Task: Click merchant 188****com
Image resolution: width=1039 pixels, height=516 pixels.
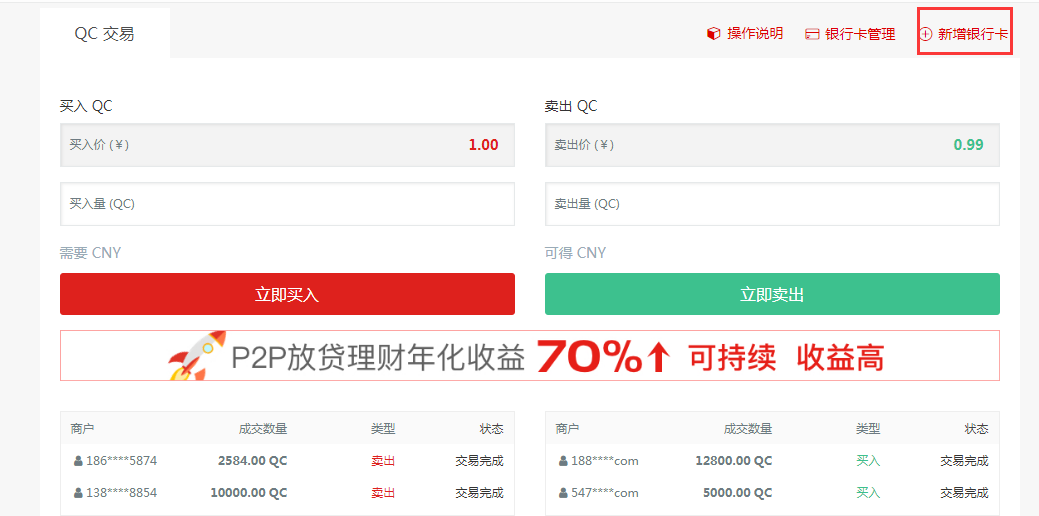Action: coord(604,461)
